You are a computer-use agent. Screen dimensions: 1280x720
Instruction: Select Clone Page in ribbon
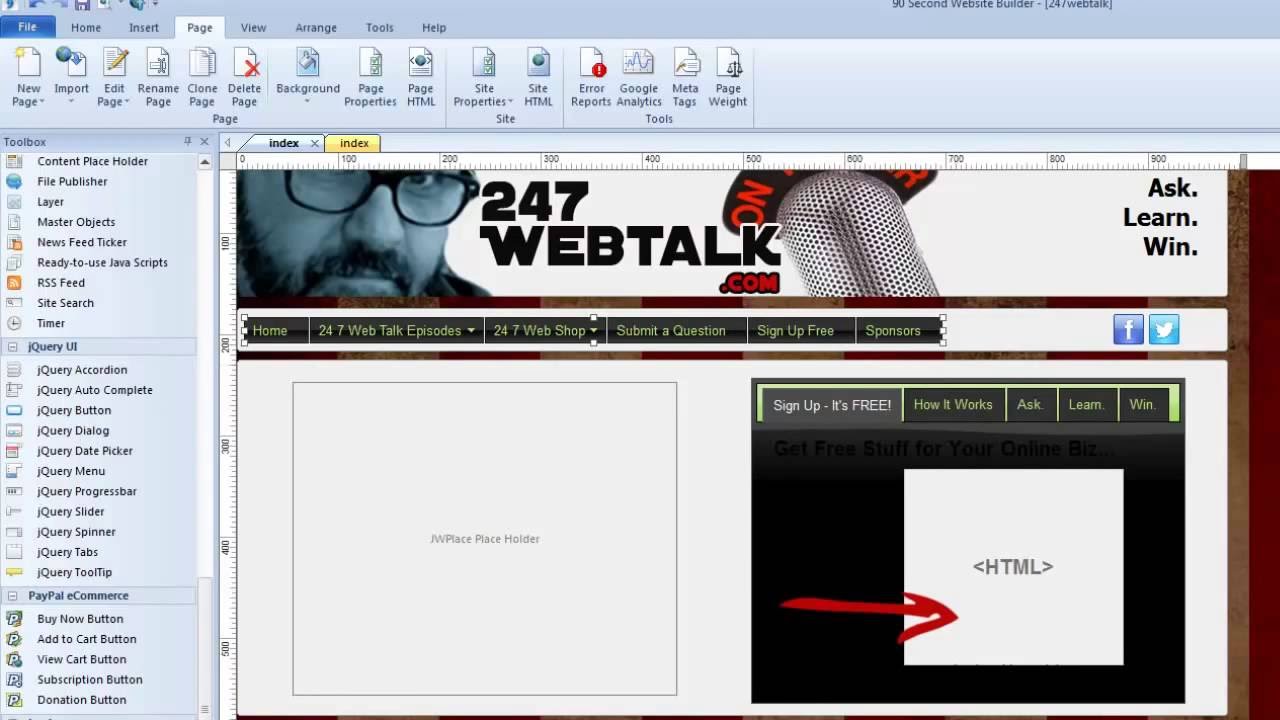(x=202, y=77)
